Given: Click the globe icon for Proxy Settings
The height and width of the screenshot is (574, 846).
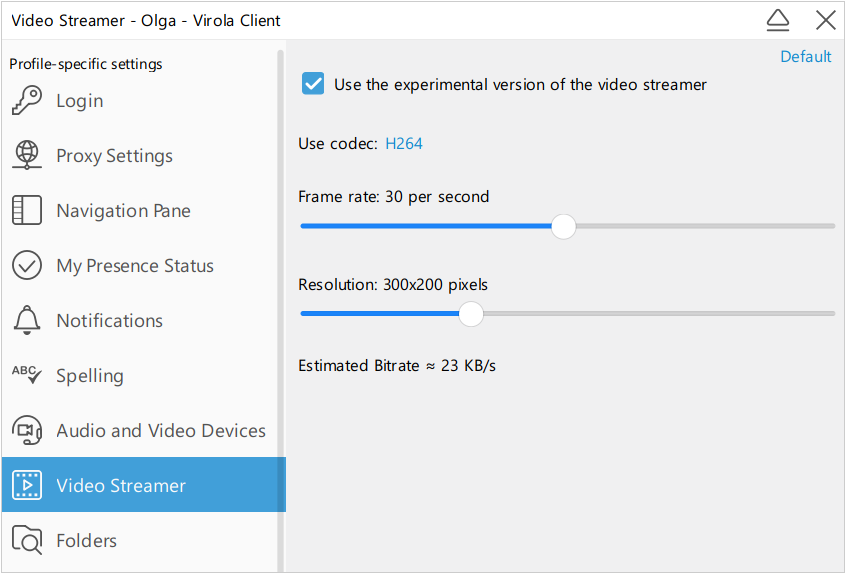Looking at the screenshot, I should pos(27,156).
